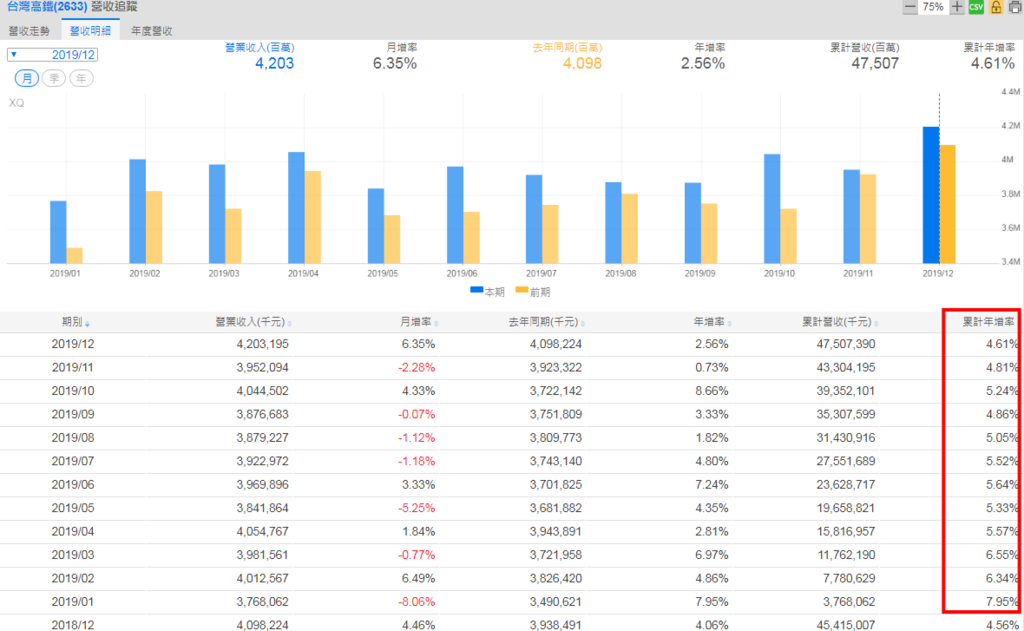
Task: Sort table by 營業收入(千元) column
Action: [253, 322]
